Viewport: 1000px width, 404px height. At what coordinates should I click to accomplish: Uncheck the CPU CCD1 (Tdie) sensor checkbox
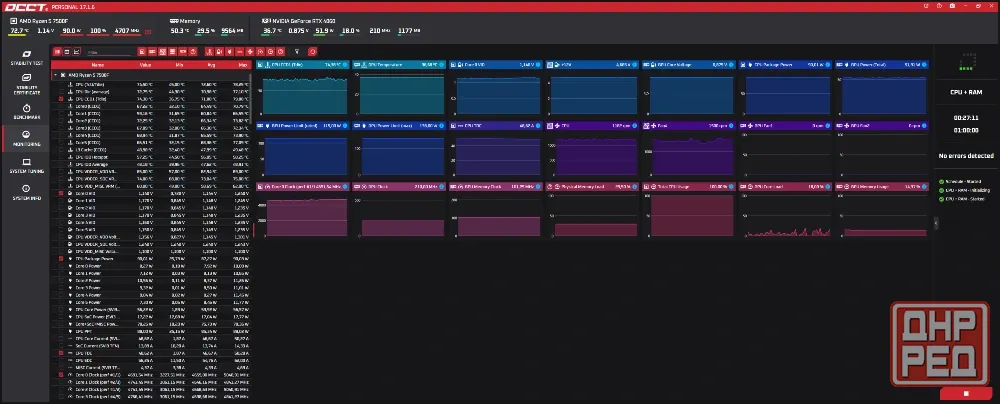click(61, 100)
